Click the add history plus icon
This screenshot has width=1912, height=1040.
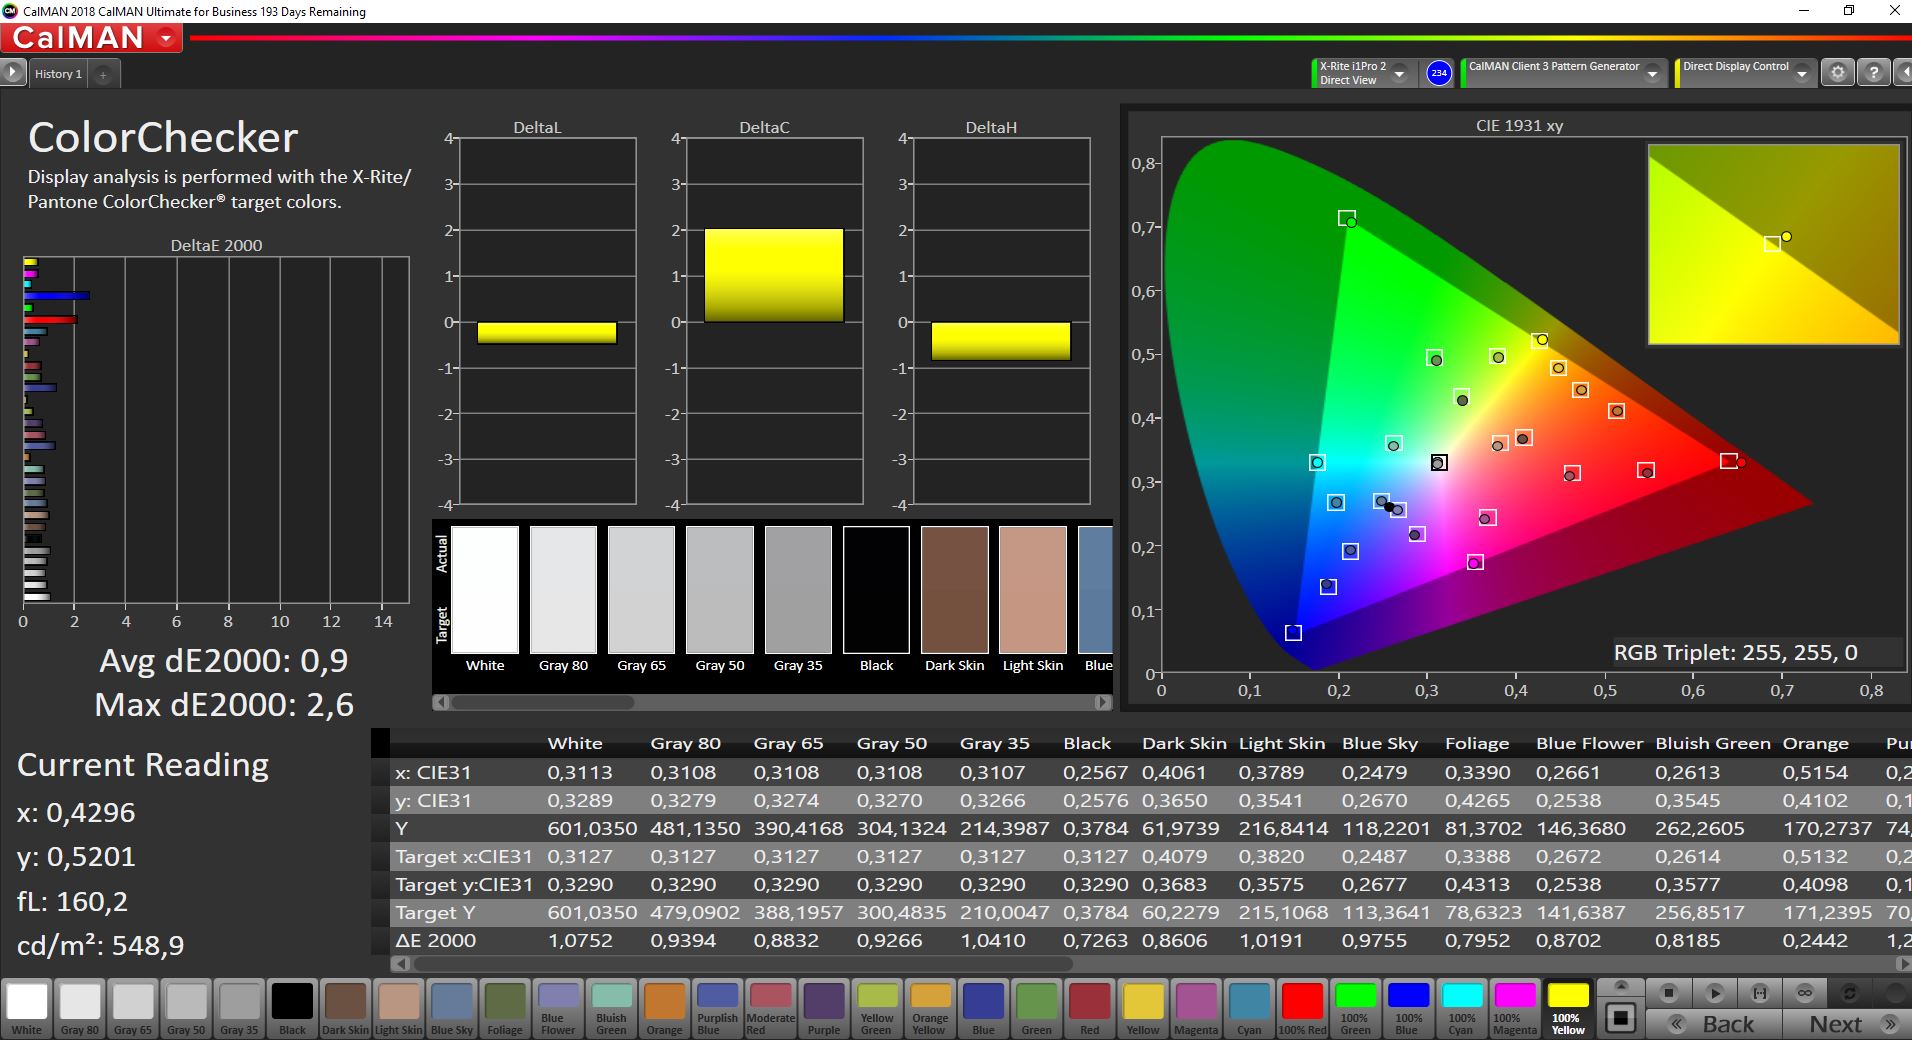click(103, 74)
